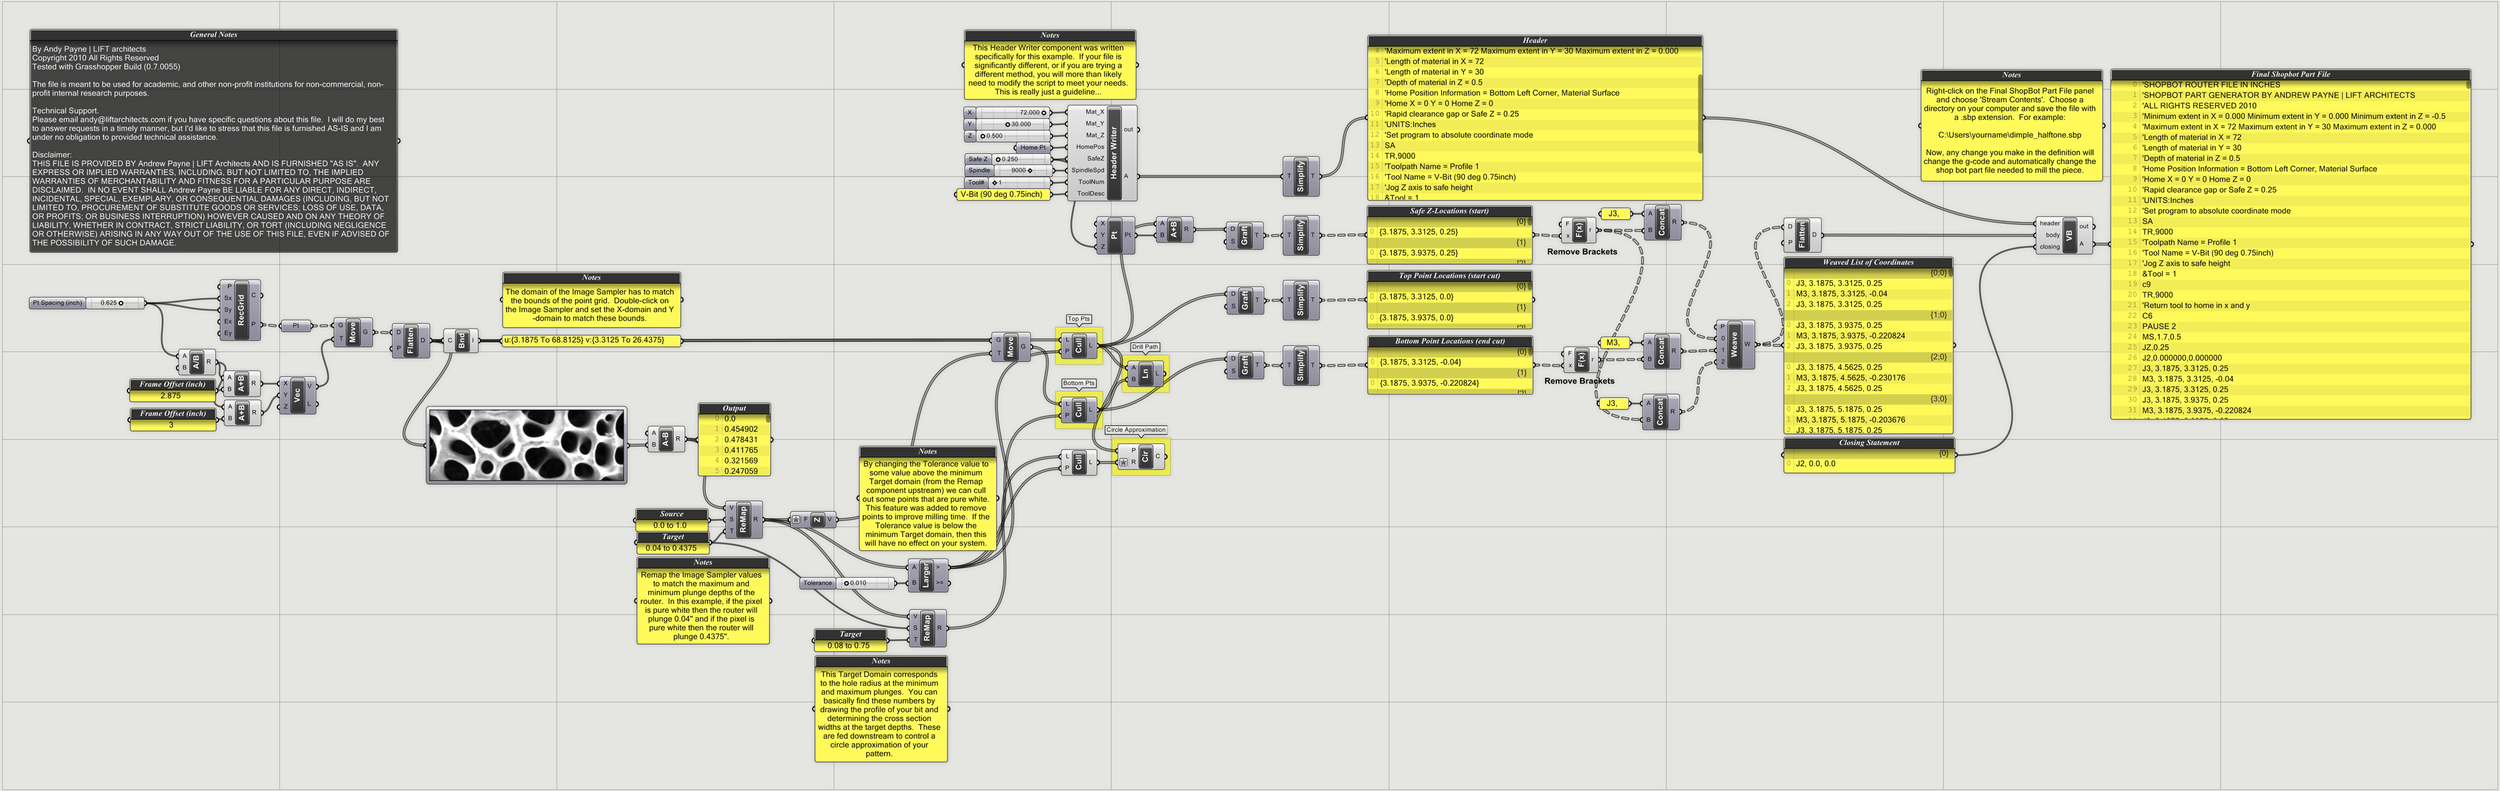
Task: Select the Concat component fed by the M3 panel
Action: pyautogui.click(x=1662, y=351)
